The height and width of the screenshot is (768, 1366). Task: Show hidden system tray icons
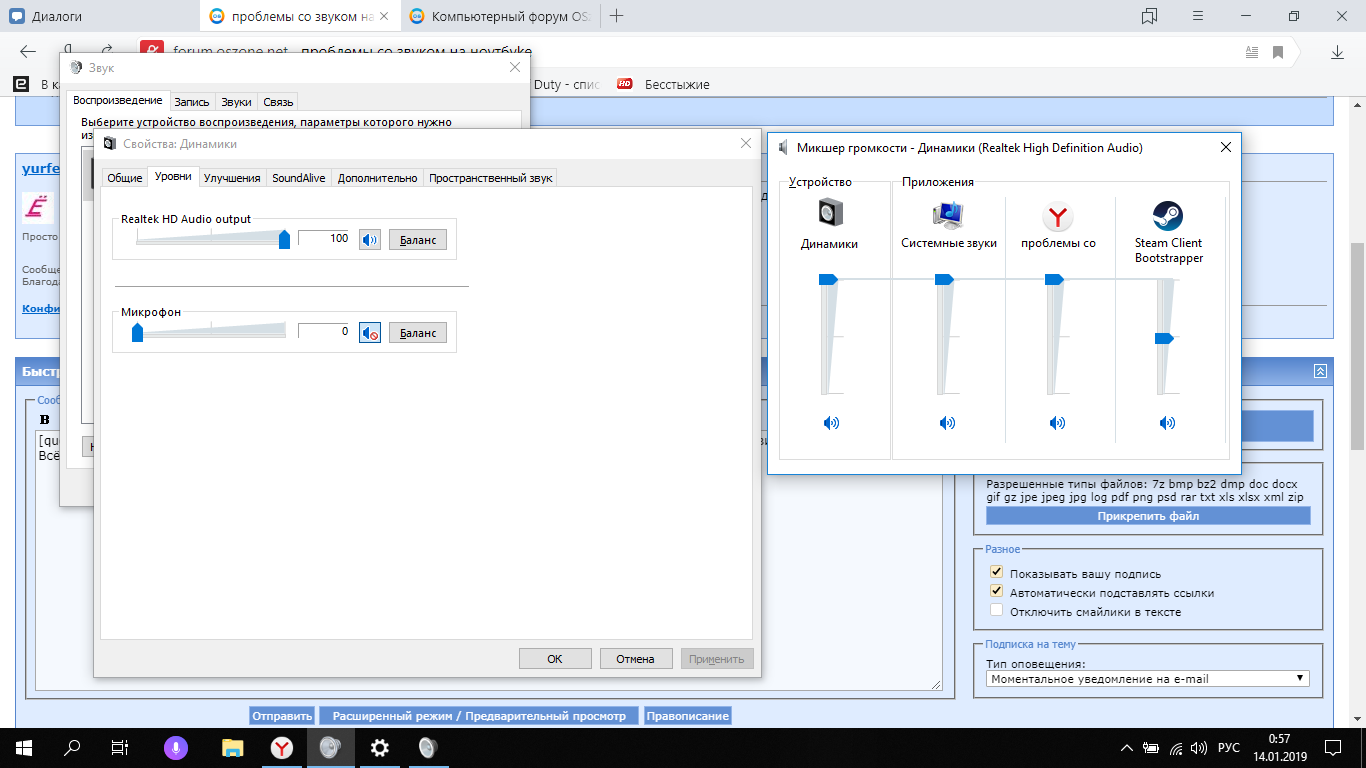click(1128, 748)
